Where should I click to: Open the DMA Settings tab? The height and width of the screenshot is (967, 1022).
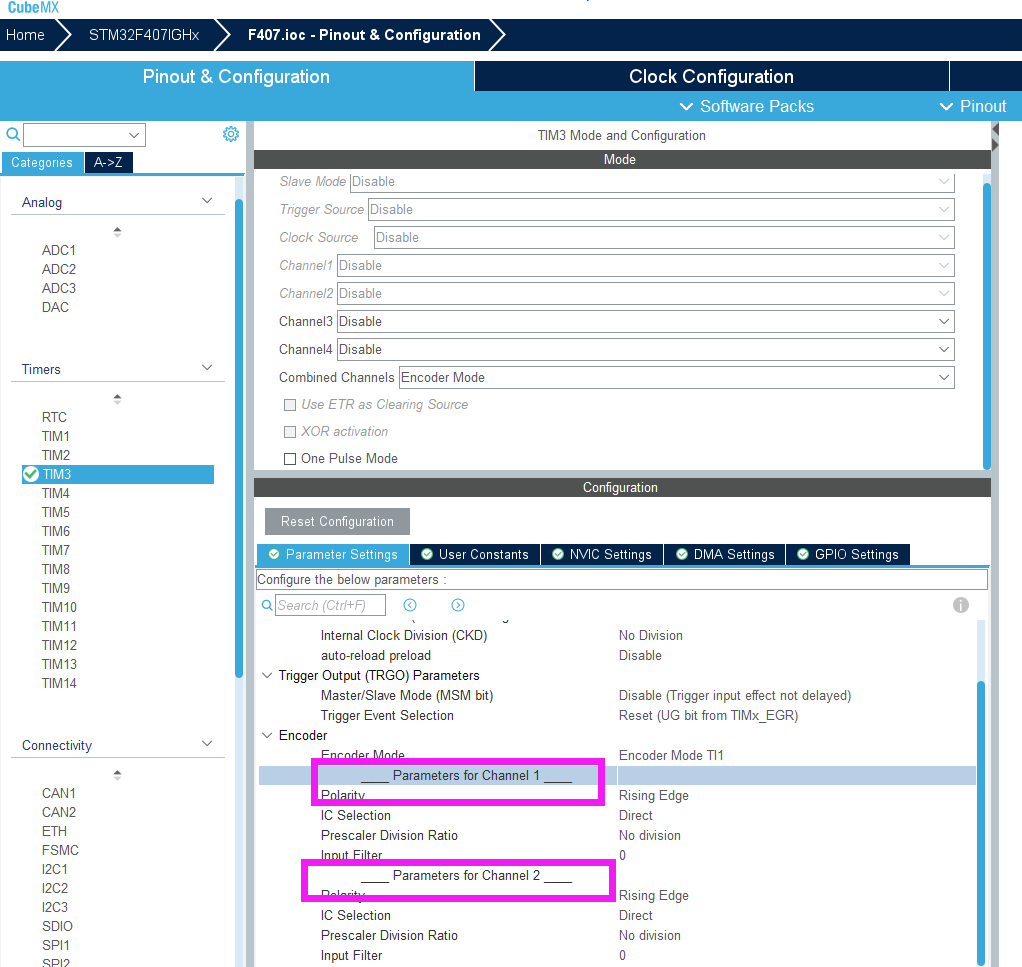click(x=725, y=555)
